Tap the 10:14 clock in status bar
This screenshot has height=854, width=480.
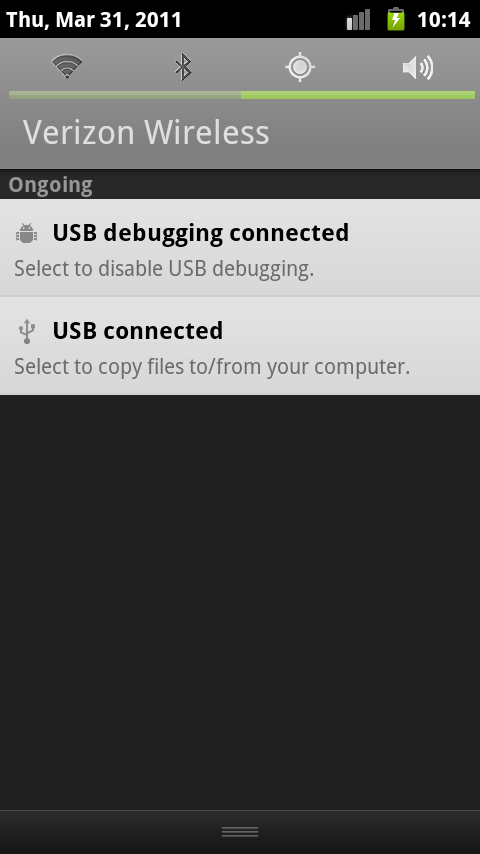[443, 20]
